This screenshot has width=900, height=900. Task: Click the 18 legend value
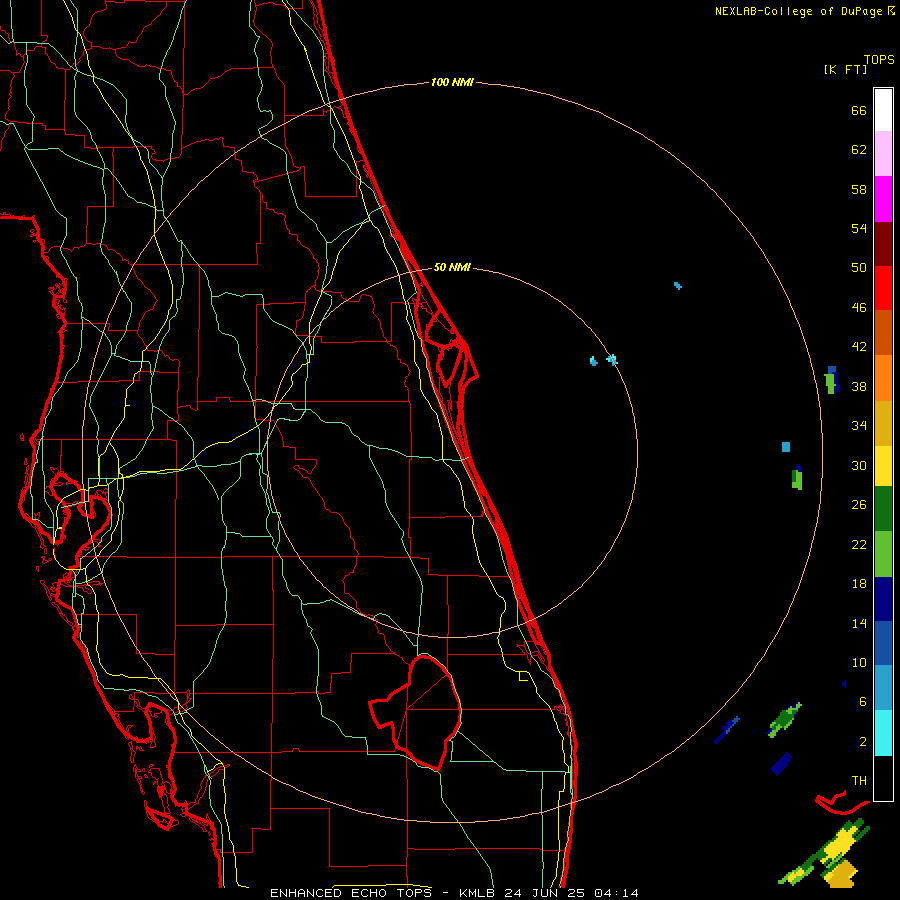pos(859,584)
